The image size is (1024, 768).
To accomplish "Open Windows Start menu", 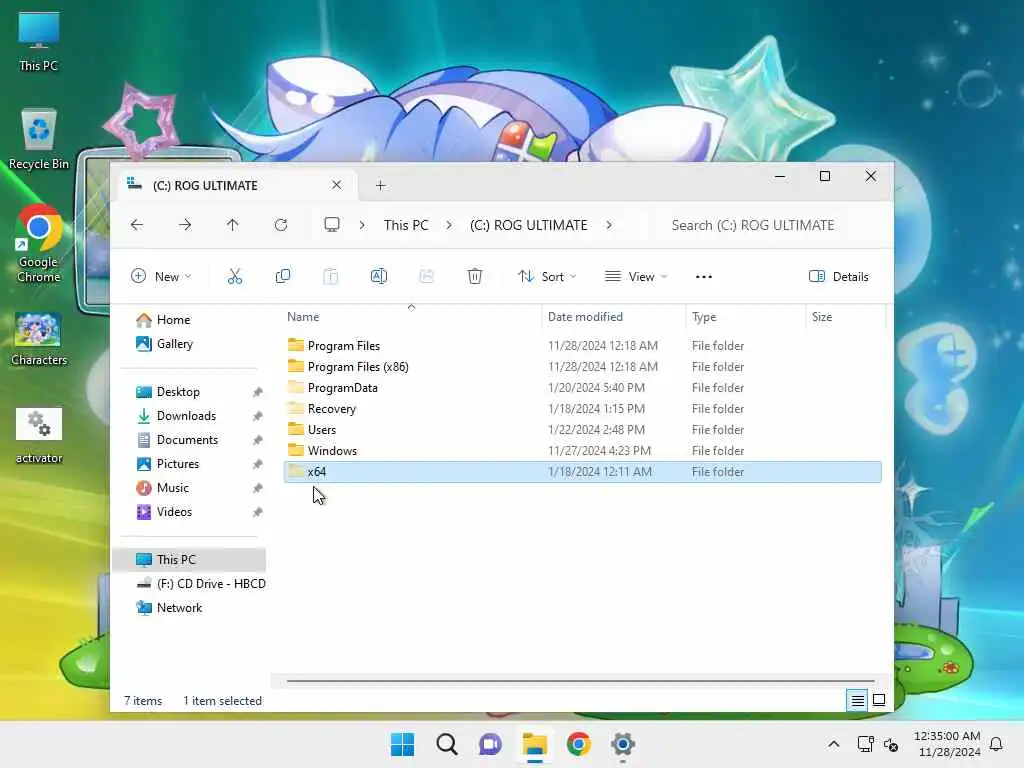I will point(402,744).
